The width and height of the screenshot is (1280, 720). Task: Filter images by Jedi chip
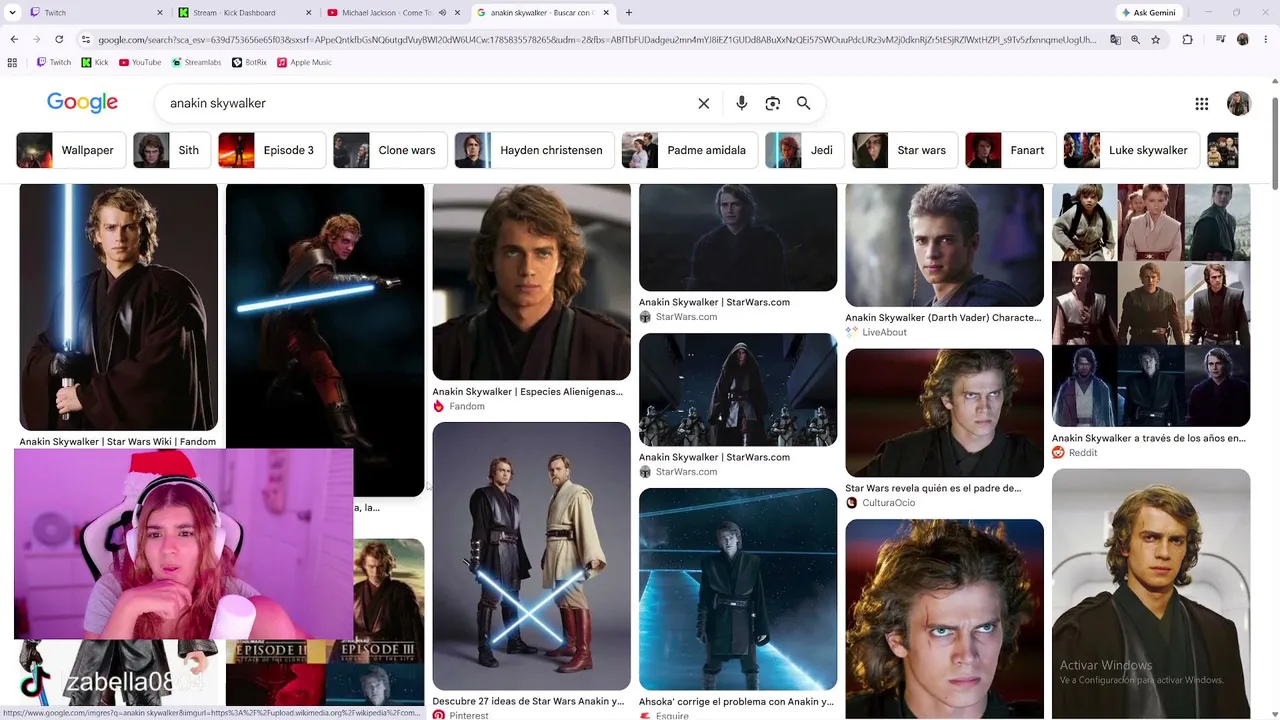click(x=805, y=150)
